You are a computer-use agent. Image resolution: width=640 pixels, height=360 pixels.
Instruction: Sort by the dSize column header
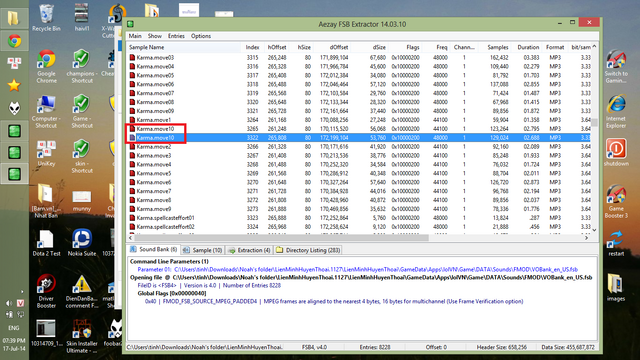point(379,47)
